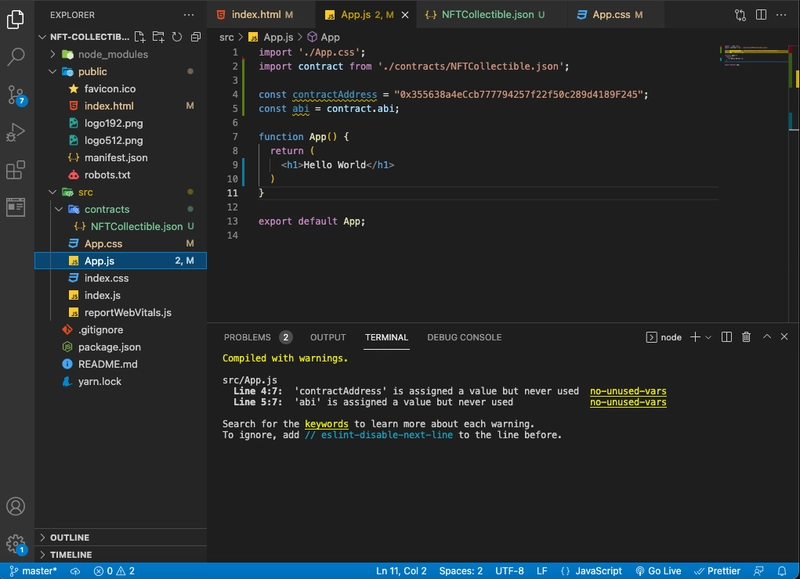Collapse the public folder

click(x=53, y=71)
